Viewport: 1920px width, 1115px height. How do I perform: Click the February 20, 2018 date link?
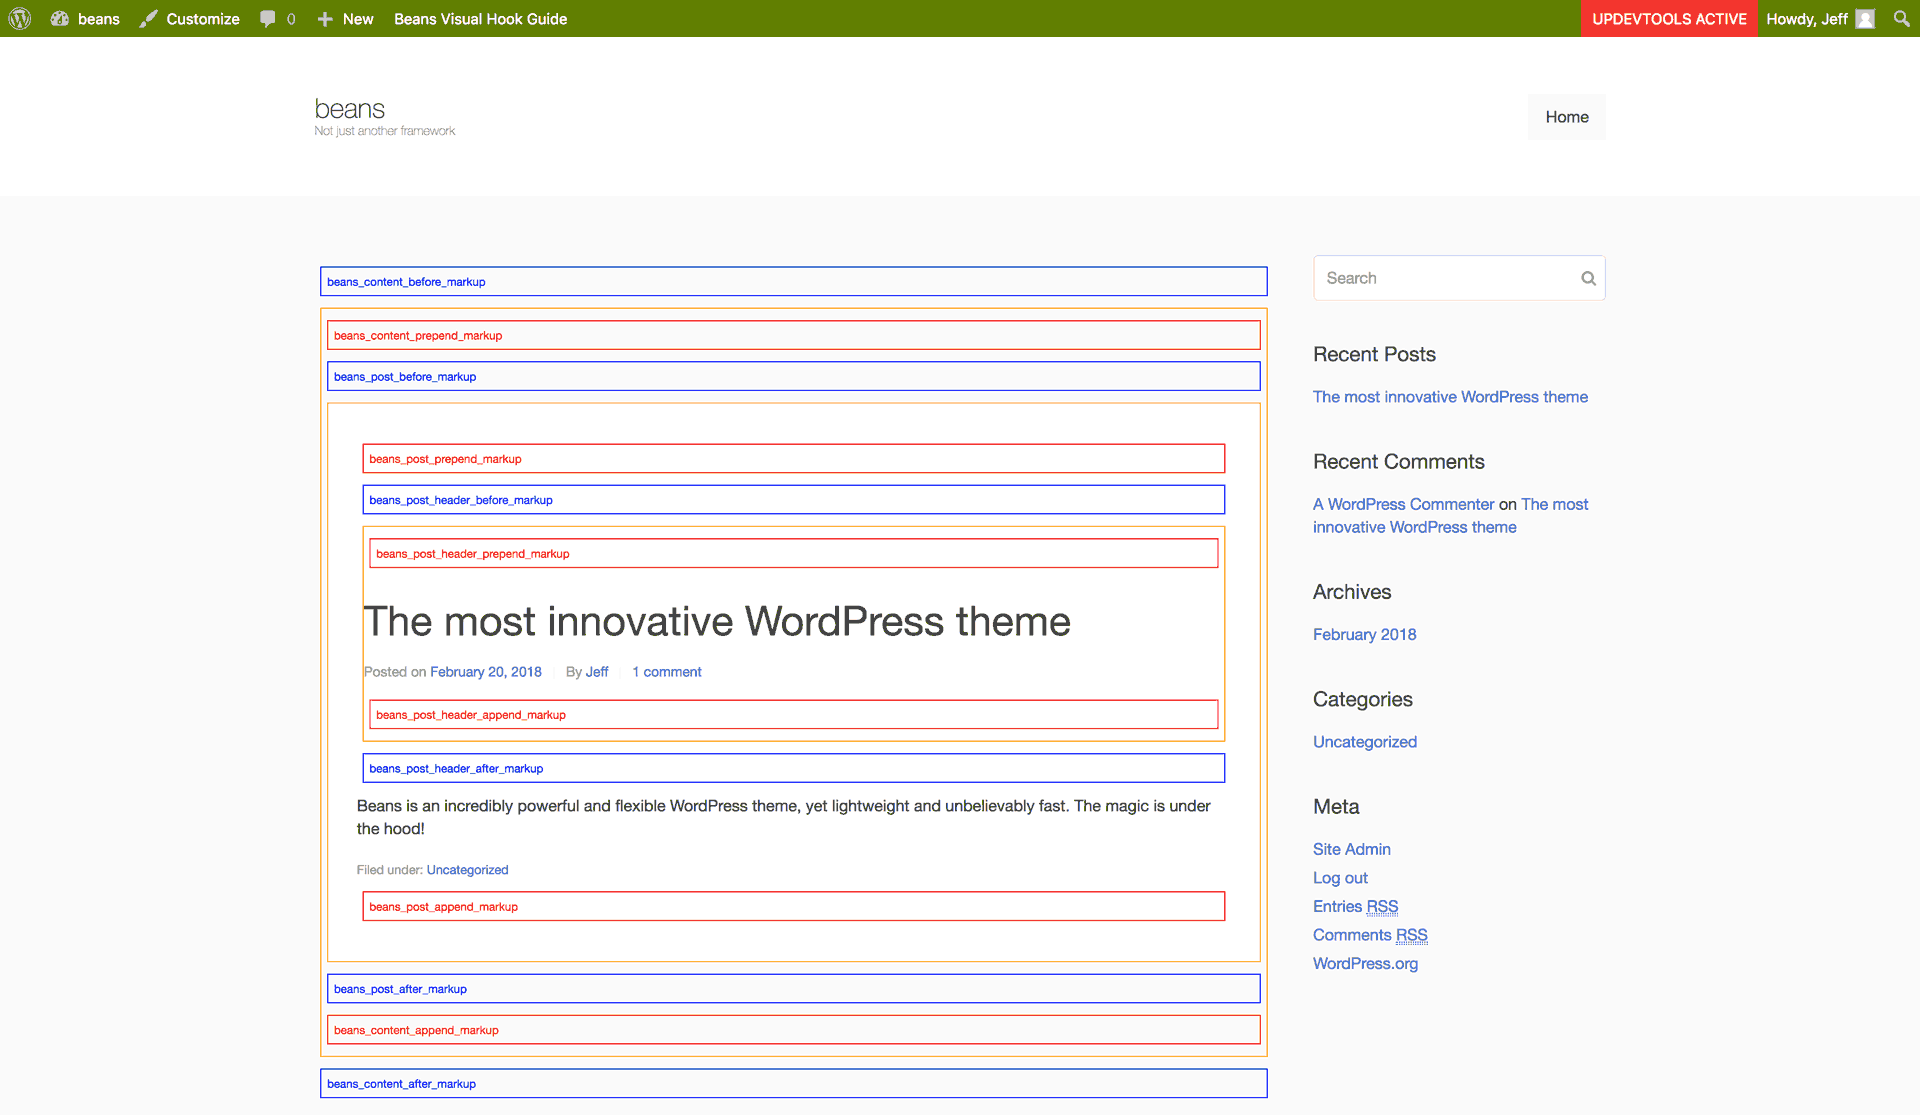pos(486,672)
